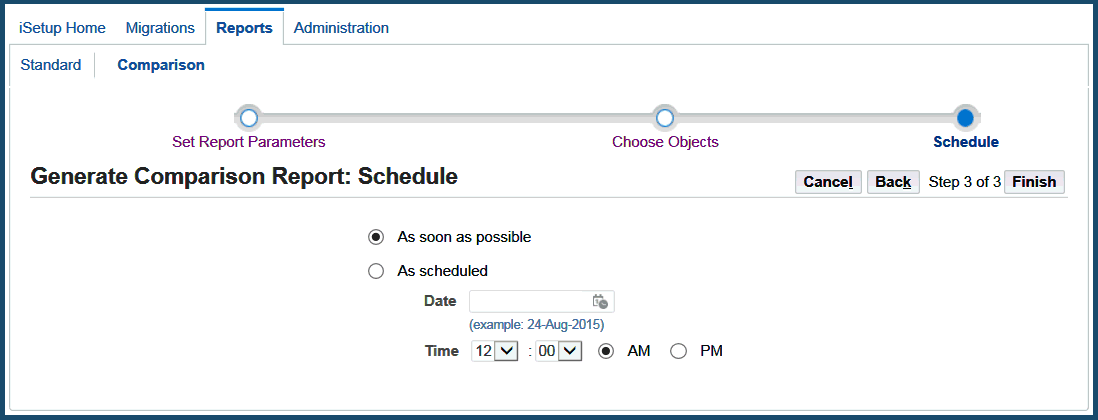Select the Reports tab

click(x=244, y=28)
